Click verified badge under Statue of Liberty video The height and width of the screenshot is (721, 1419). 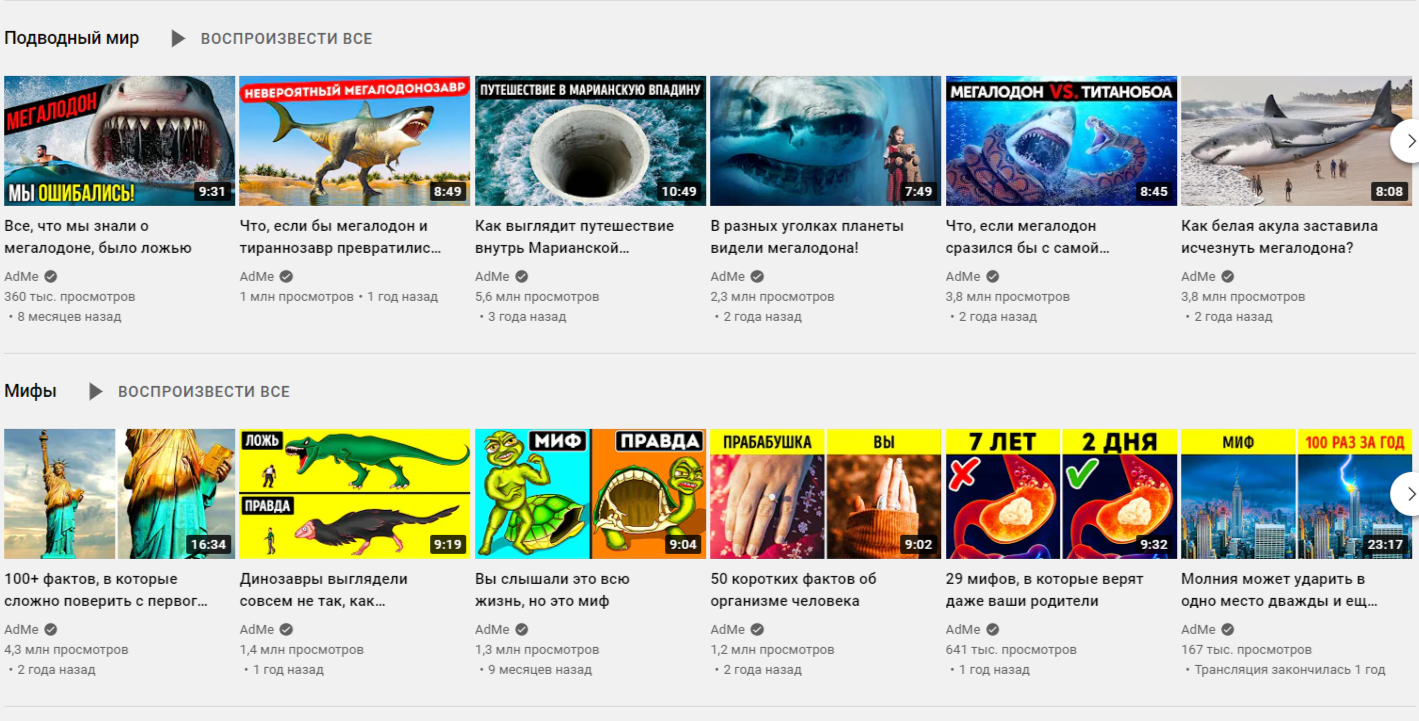[x=51, y=630]
